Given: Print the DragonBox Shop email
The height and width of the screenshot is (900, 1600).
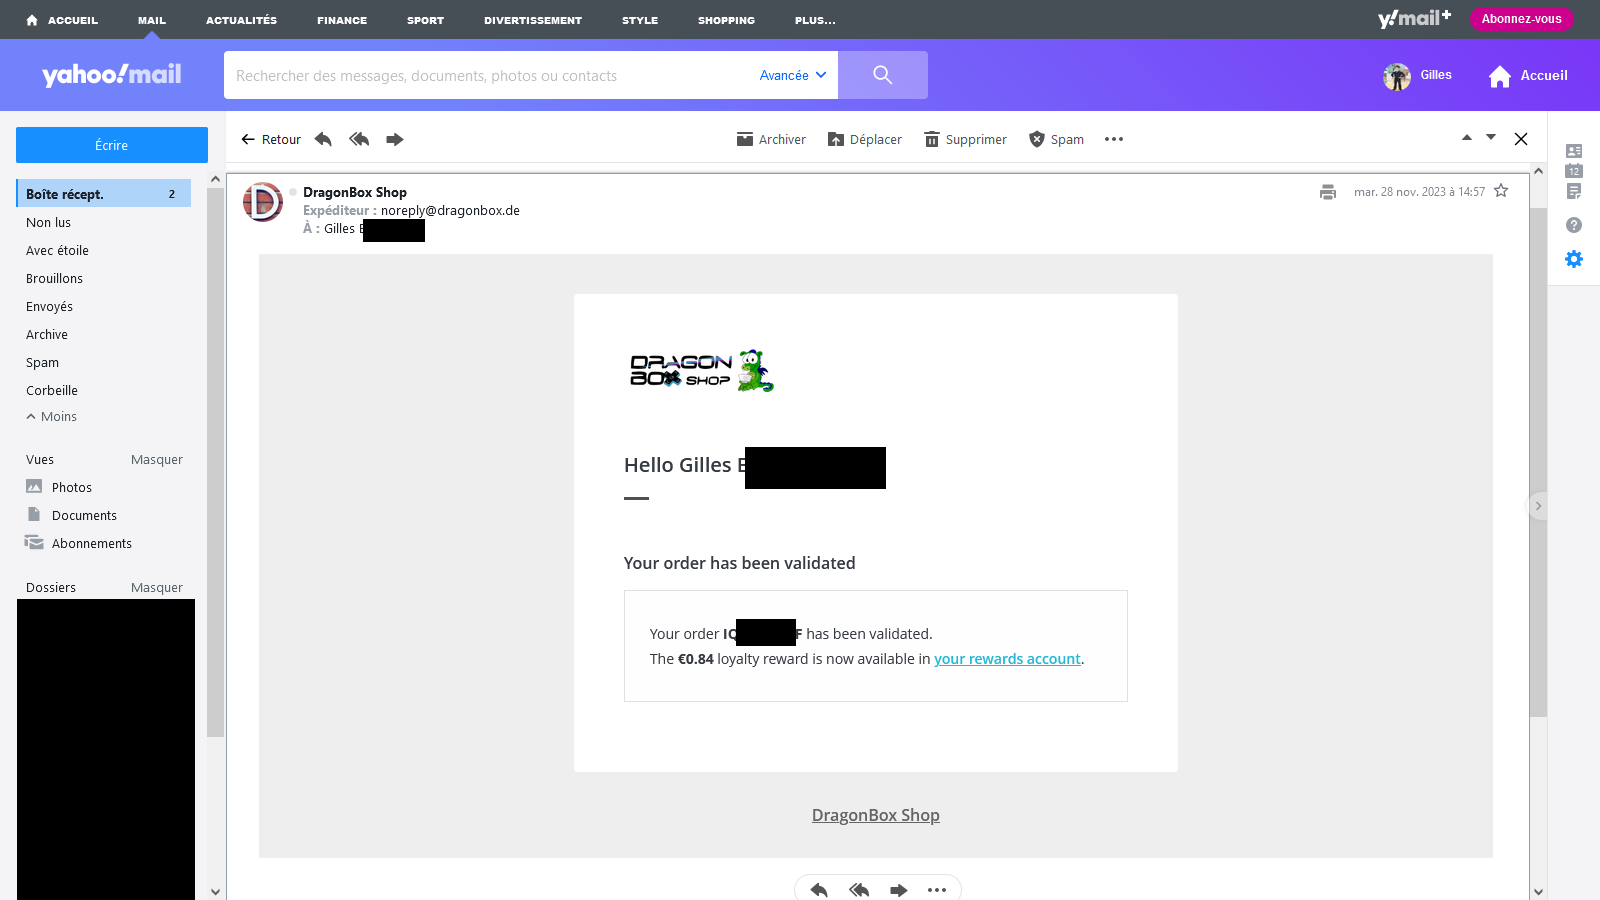Looking at the screenshot, I should click(x=1328, y=192).
